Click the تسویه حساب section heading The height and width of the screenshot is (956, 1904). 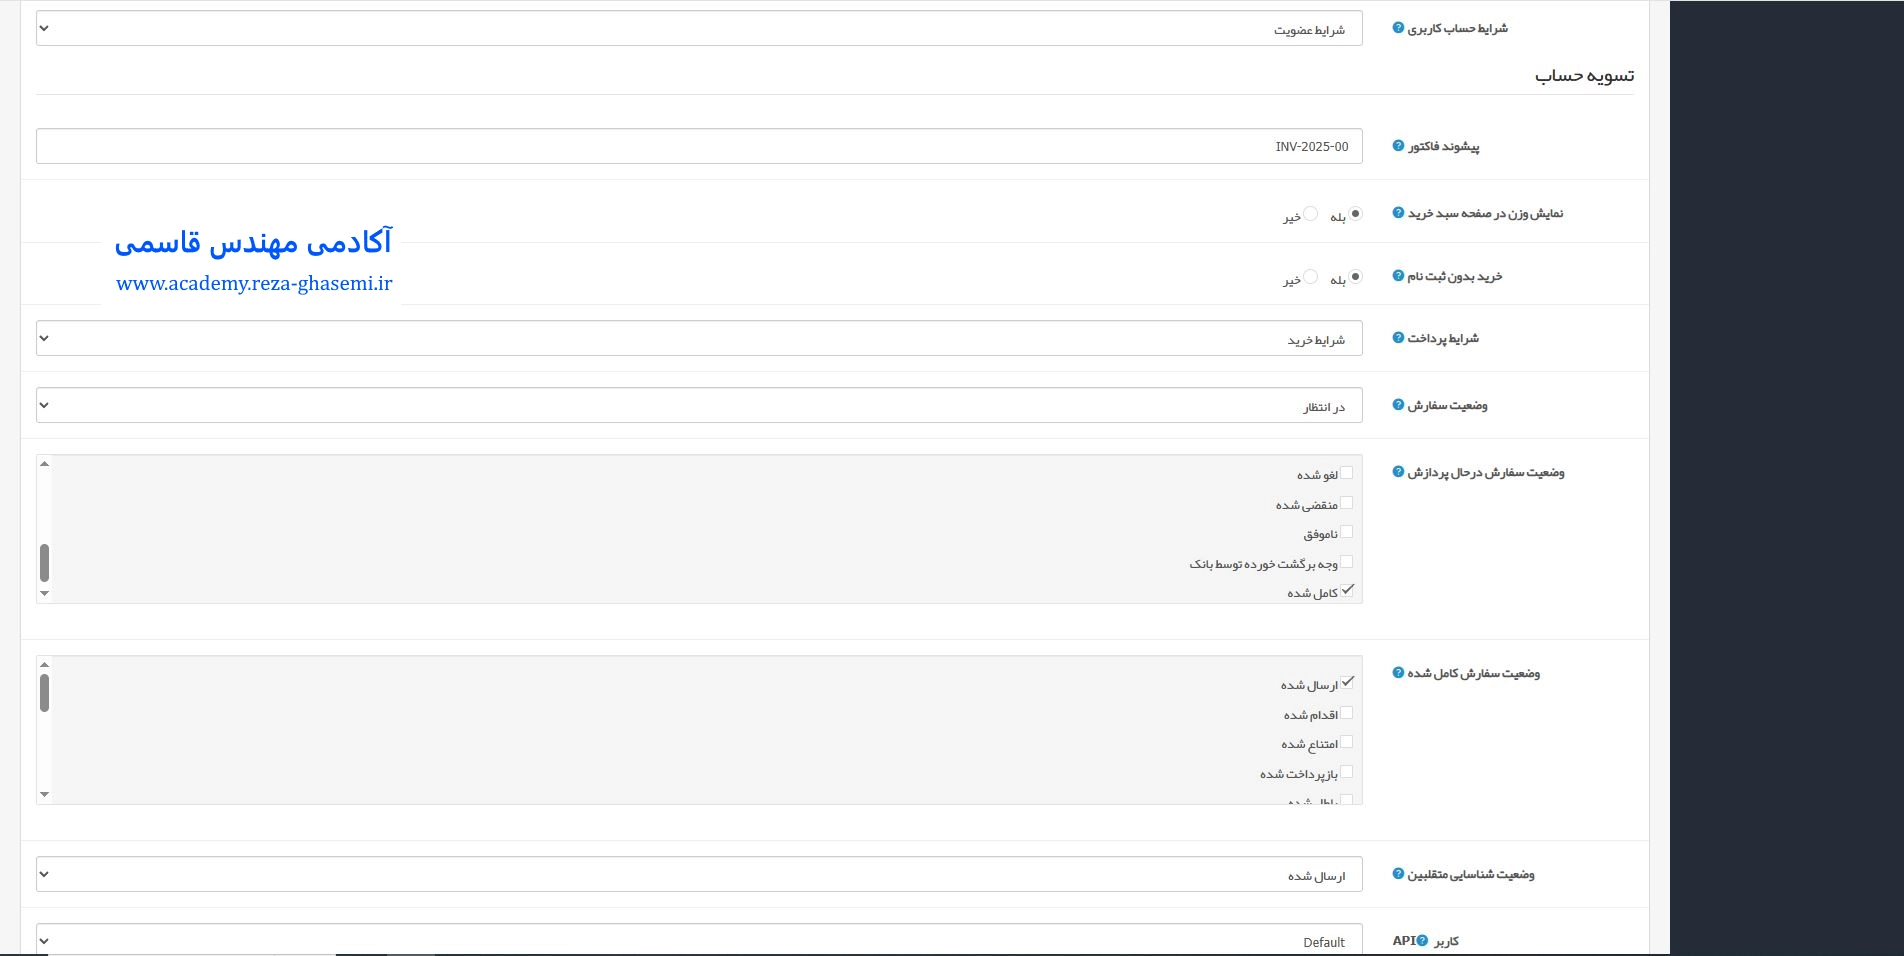(1585, 76)
